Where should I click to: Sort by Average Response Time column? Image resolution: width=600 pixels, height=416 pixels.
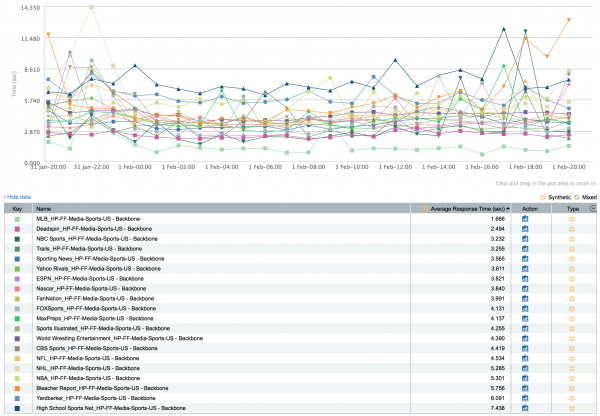pos(468,209)
